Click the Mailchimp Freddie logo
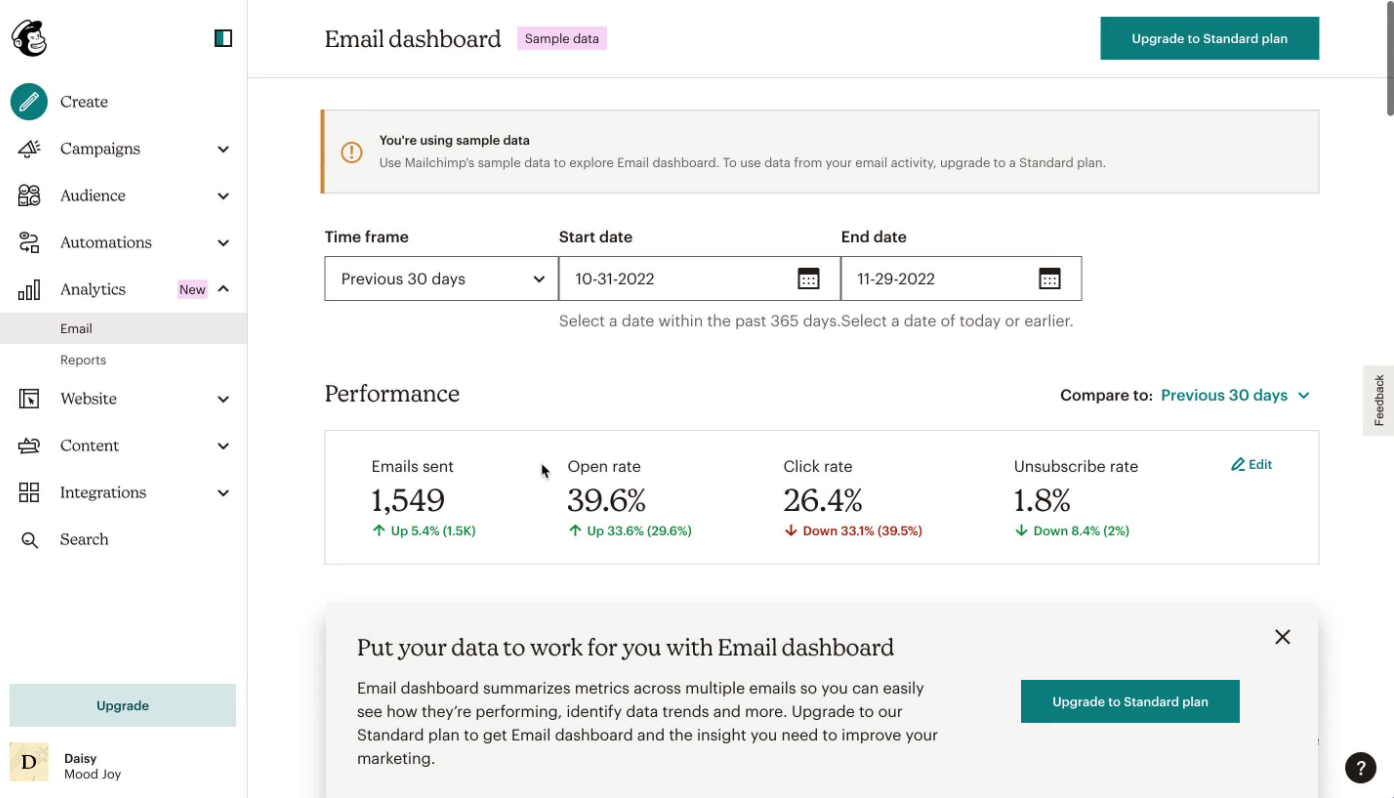 click(x=29, y=38)
